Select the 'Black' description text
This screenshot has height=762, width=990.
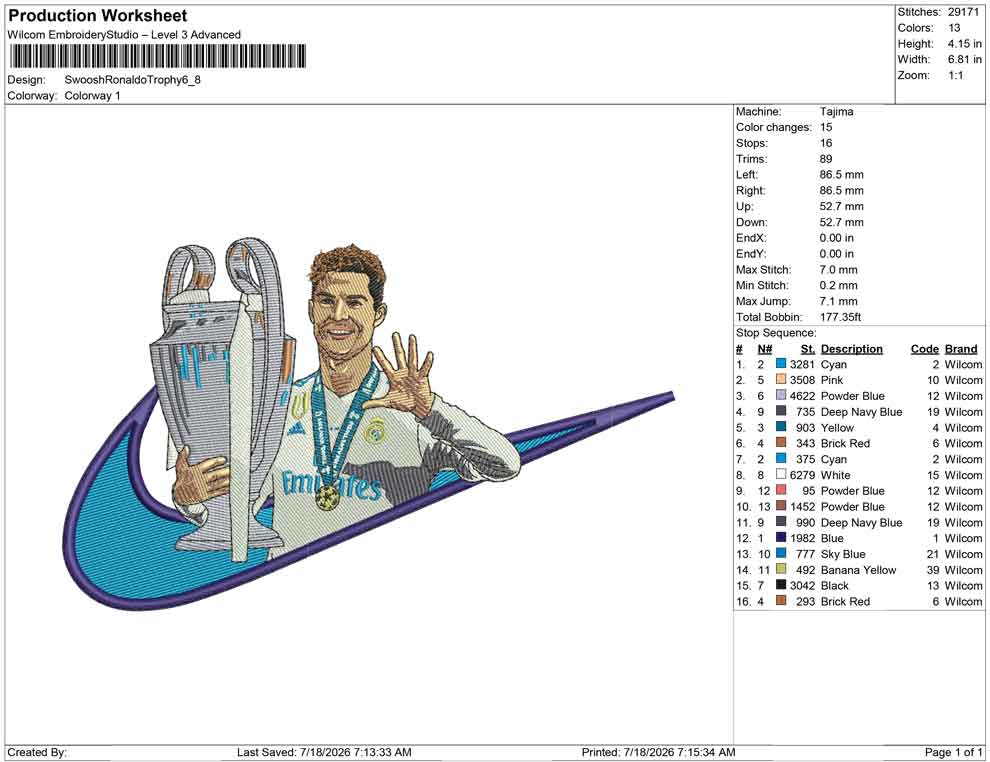[835, 585]
